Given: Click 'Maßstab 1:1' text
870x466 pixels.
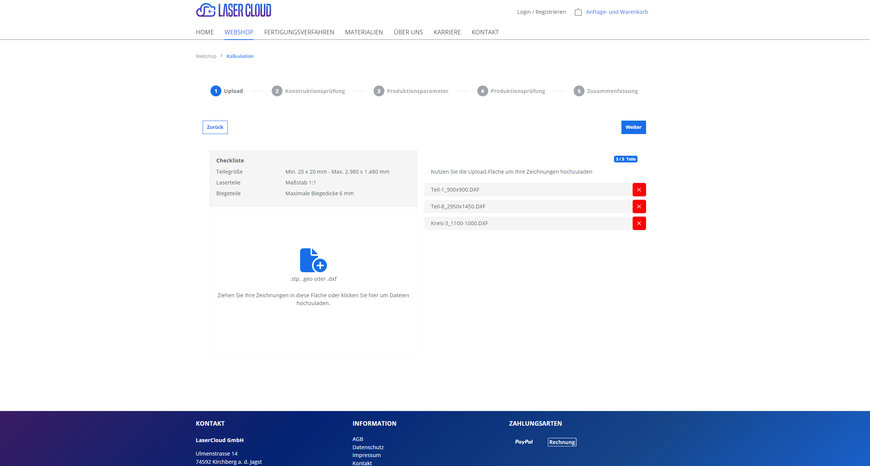Looking at the screenshot, I should point(301,183).
